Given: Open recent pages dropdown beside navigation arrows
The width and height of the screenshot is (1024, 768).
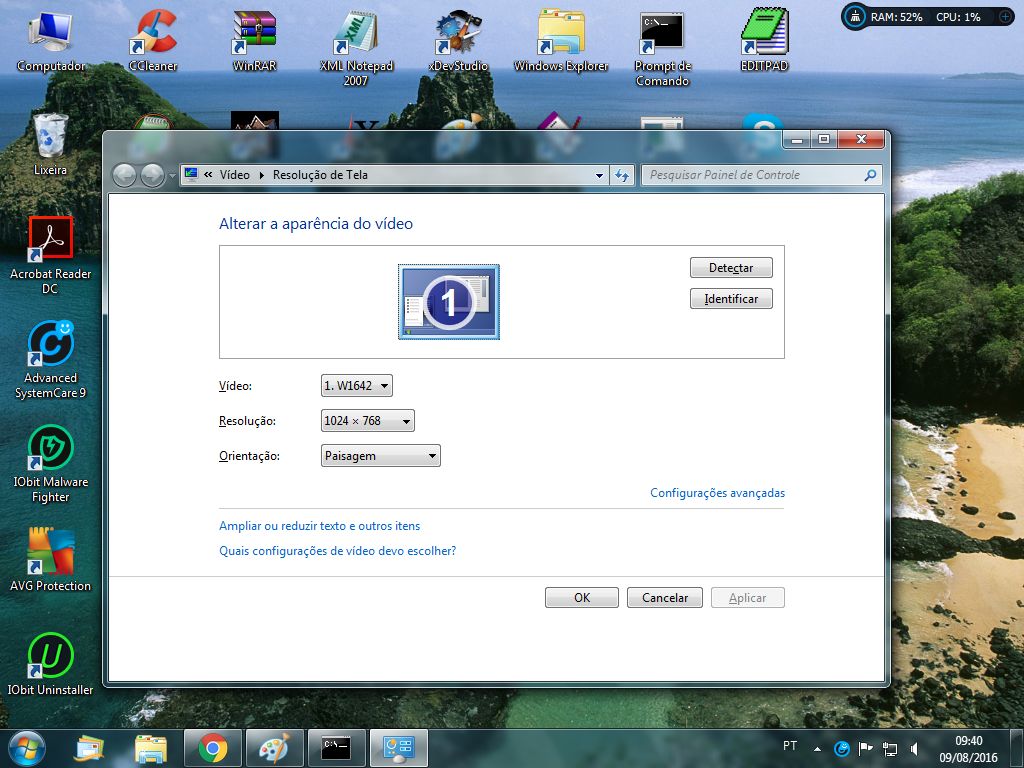Looking at the screenshot, I should pyautogui.click(x=172, y=176).
